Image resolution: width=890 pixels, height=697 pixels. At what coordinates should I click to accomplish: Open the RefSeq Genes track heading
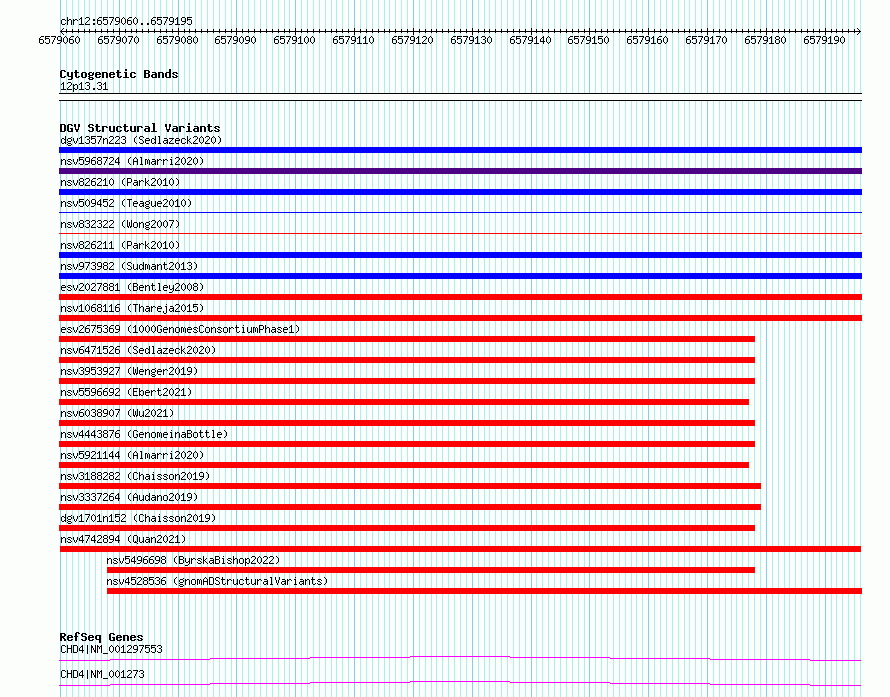101,637
